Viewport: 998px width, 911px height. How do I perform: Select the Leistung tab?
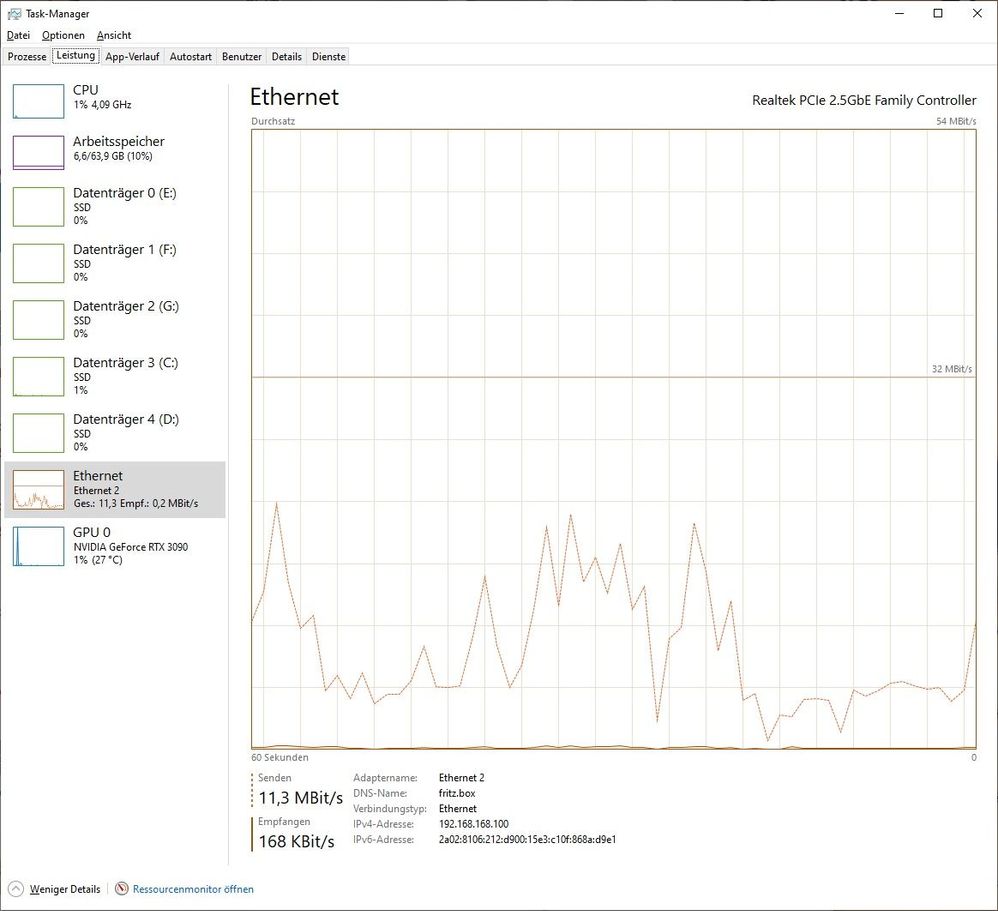pyautogui.click(x=76, y=55)
